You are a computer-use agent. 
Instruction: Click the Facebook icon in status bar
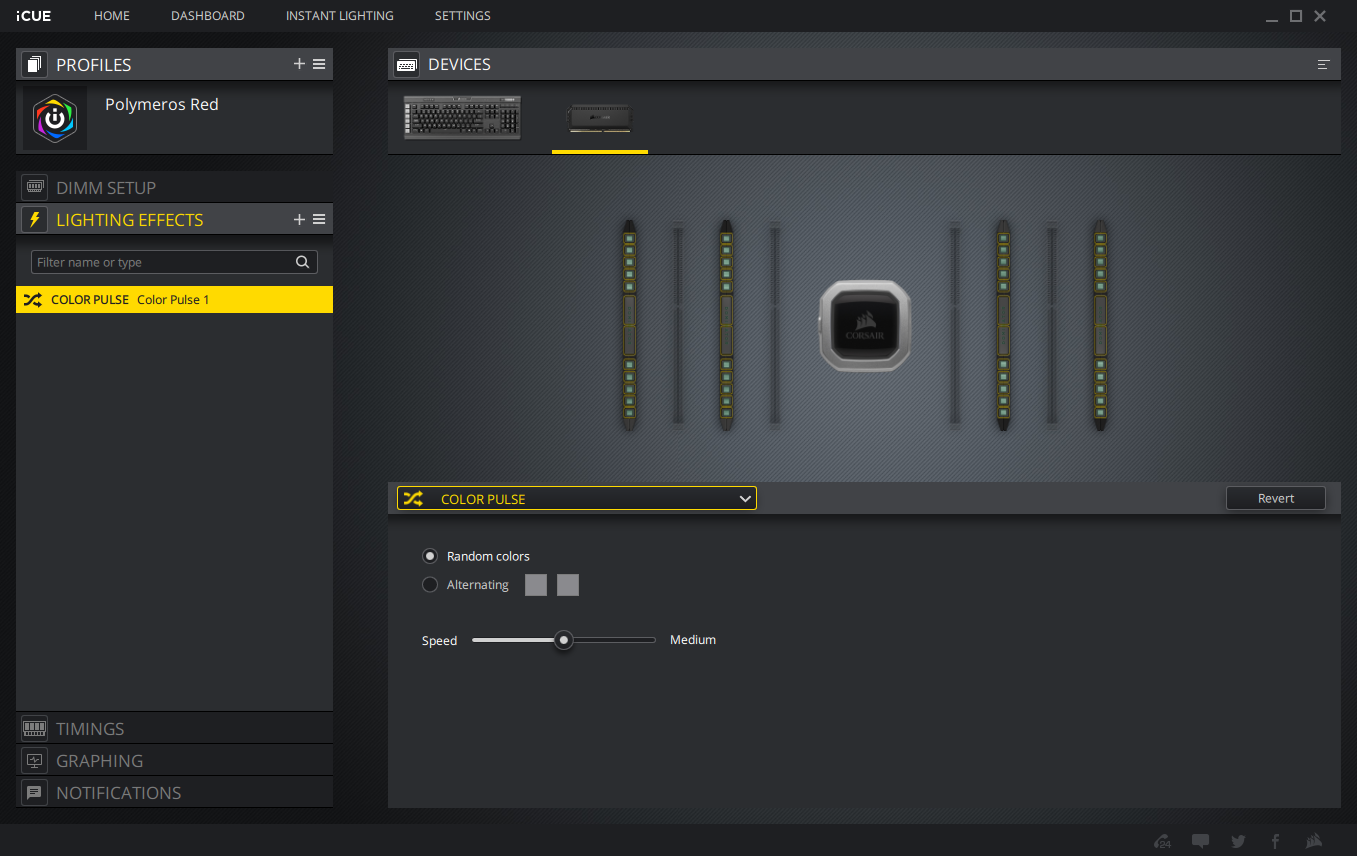point(1275,841)
